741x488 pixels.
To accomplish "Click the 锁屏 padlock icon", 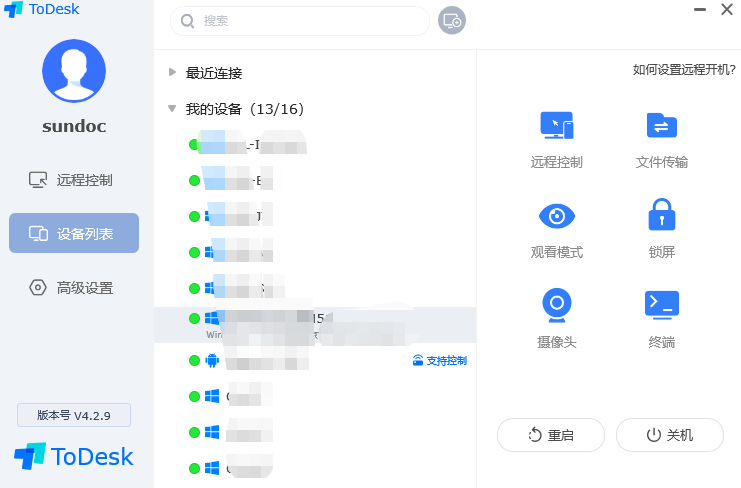I will click(662, 214).
